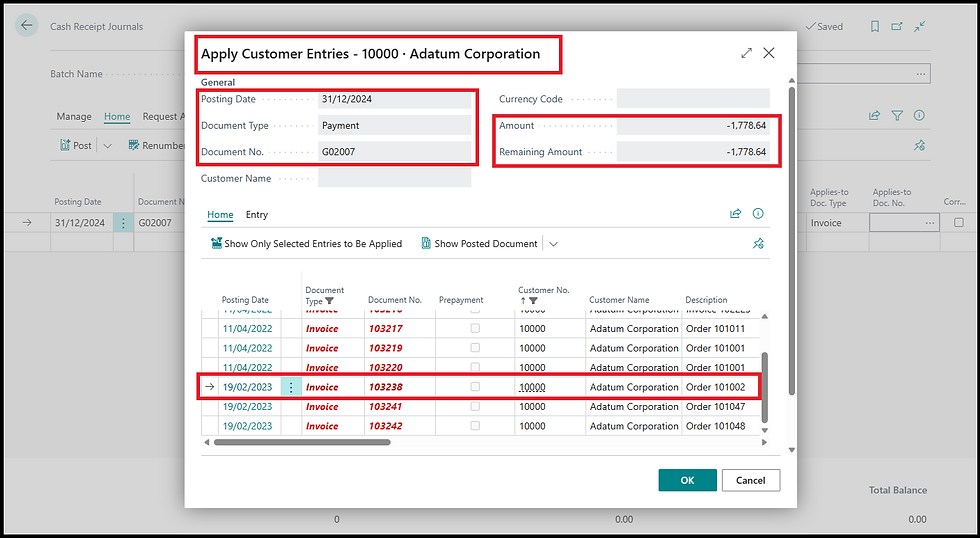This screenshot has height=538, width=980.
Task: Click the pin icon in the journal action bar
Action: (x=919, y=146)
